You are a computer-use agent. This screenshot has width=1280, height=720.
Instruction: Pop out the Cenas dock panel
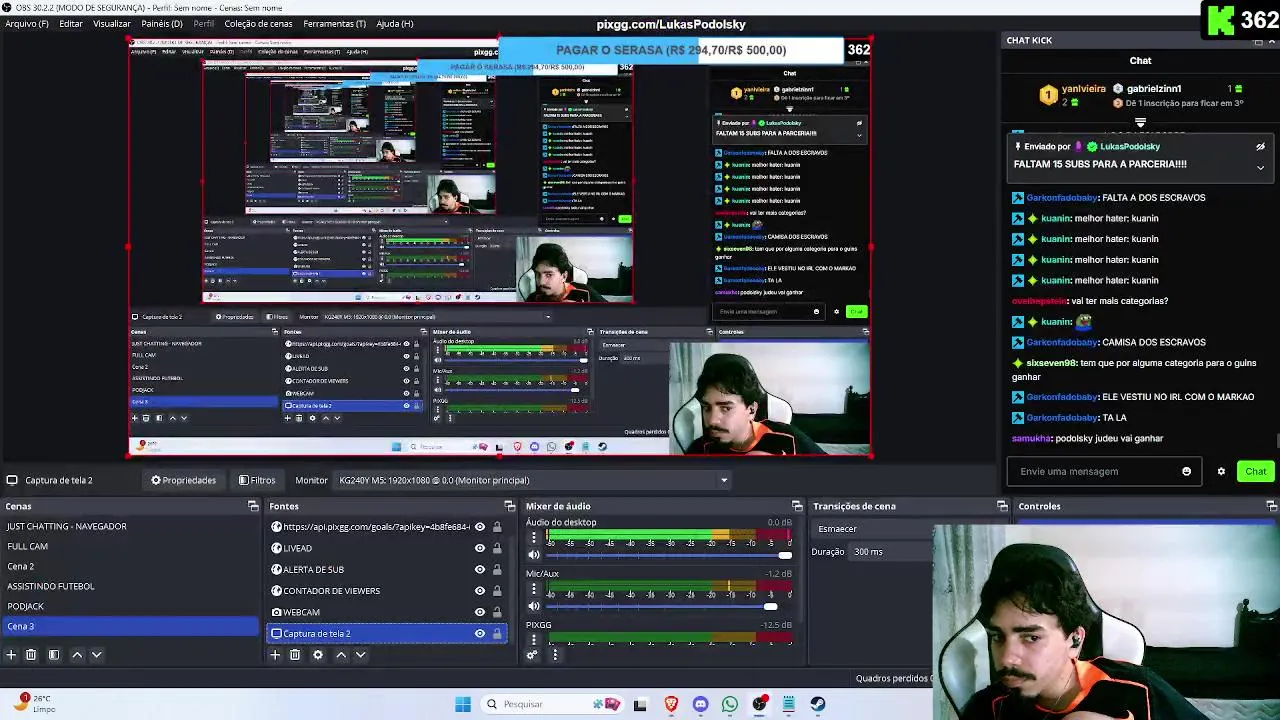coord(253,506)
